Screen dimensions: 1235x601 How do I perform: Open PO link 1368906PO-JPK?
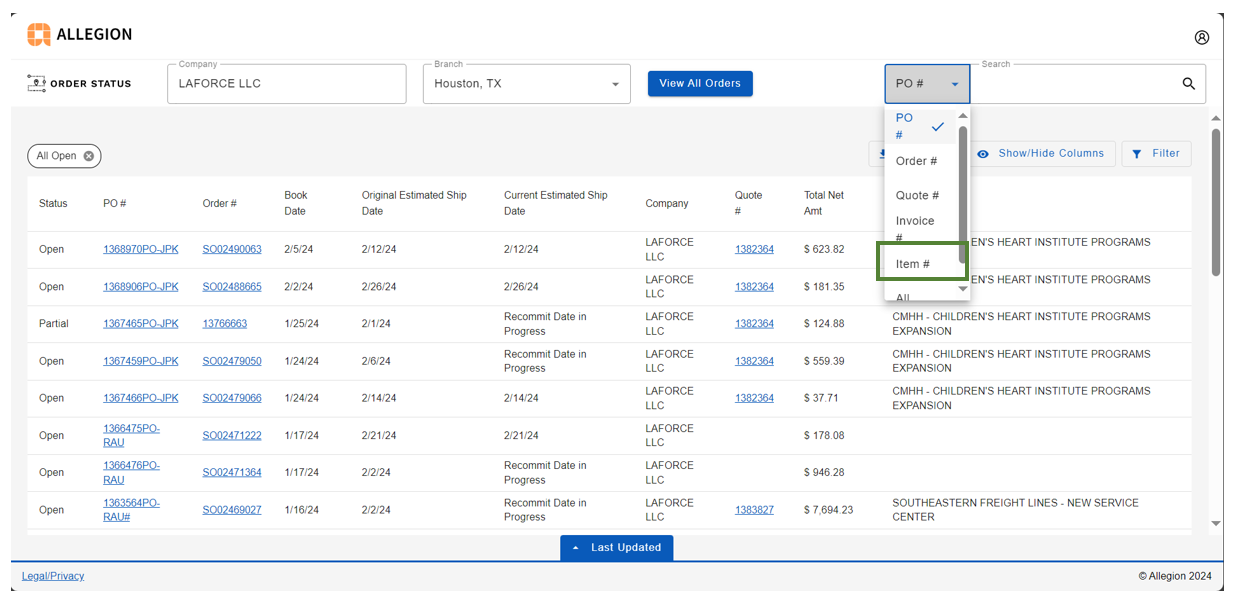point(141,287)
